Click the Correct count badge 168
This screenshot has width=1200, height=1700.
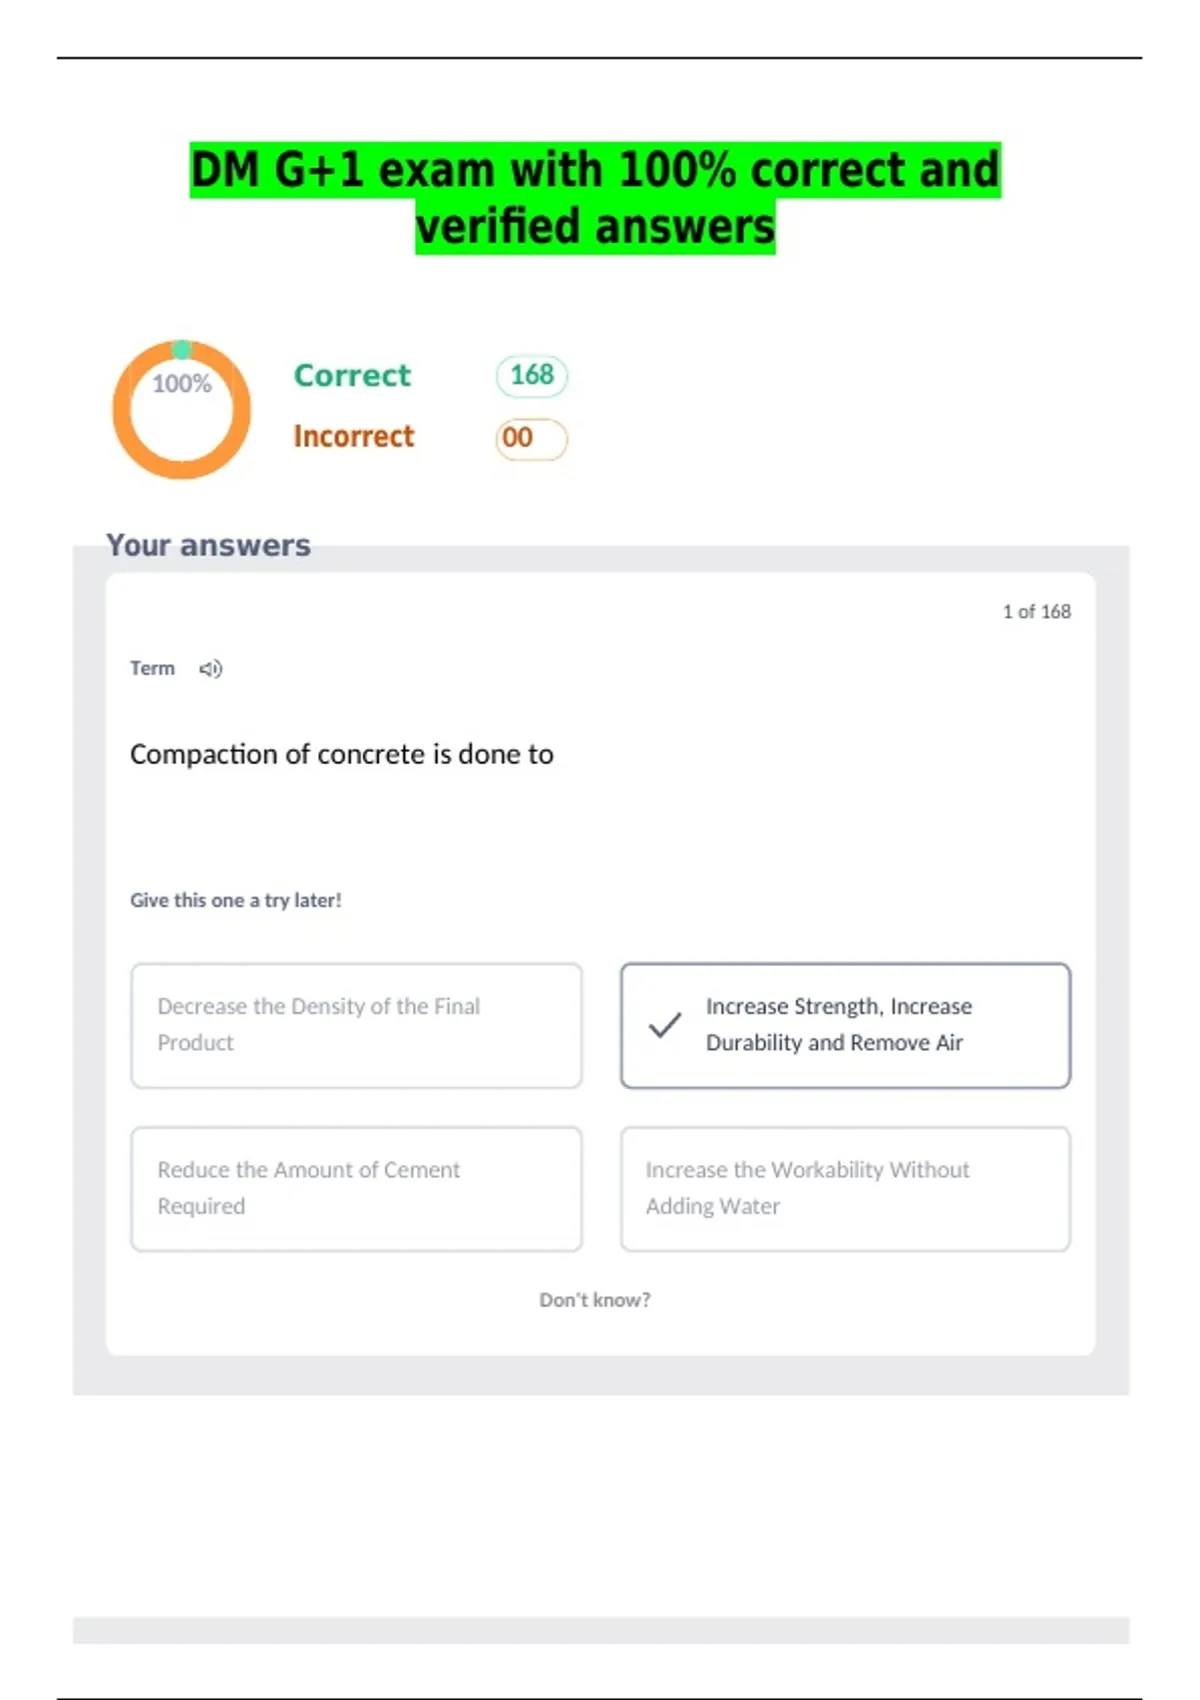tap(532, 376)
